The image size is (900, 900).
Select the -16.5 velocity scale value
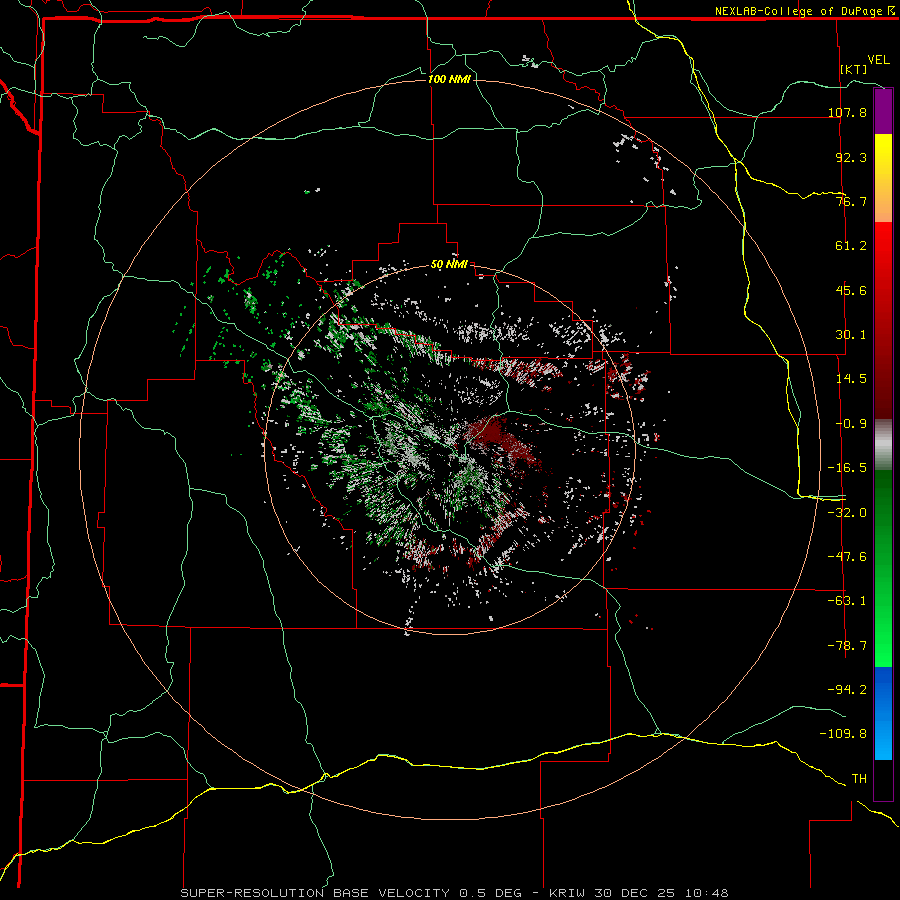(x=847, y=468)
